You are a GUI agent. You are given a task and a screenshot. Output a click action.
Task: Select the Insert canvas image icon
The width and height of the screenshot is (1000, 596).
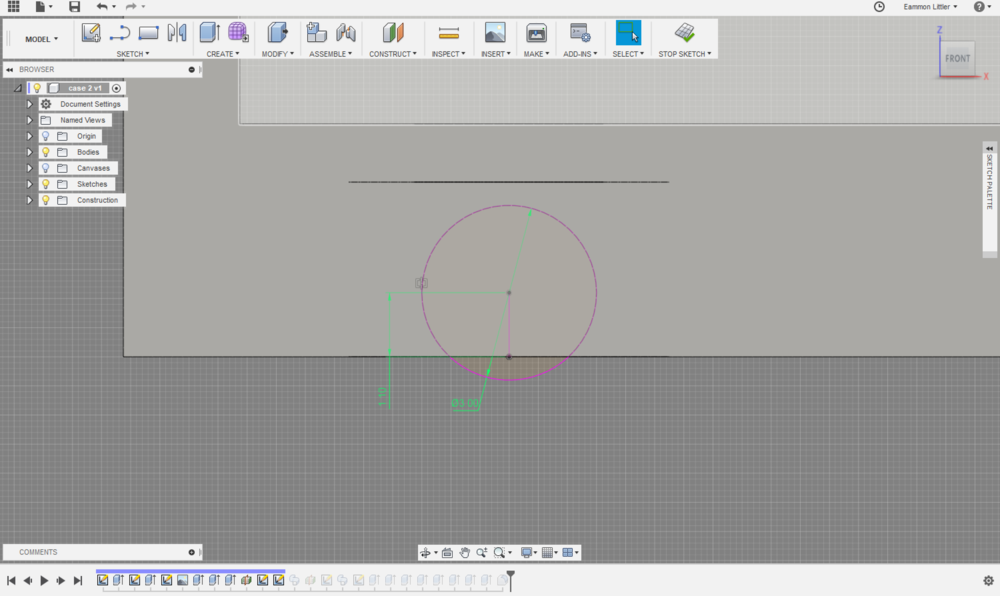495,33
